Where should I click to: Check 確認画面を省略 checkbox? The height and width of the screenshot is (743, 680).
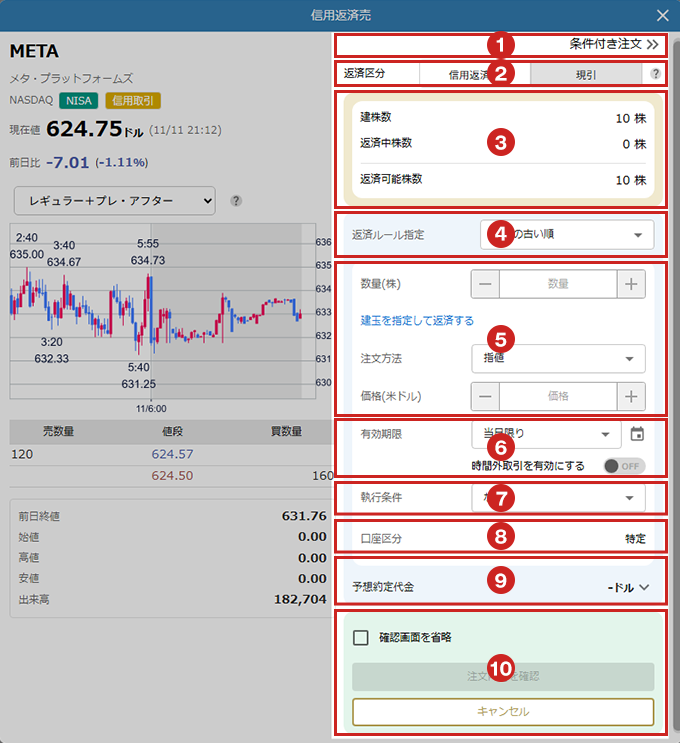361,637
